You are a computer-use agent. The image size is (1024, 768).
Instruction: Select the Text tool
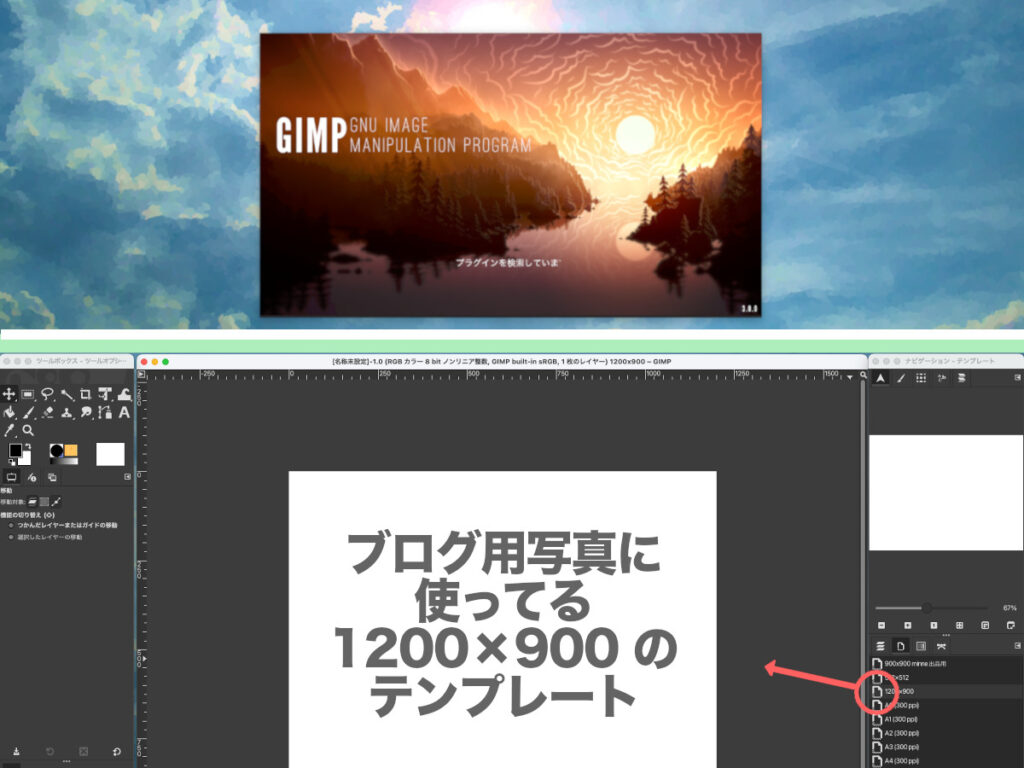tap(124, 412)
